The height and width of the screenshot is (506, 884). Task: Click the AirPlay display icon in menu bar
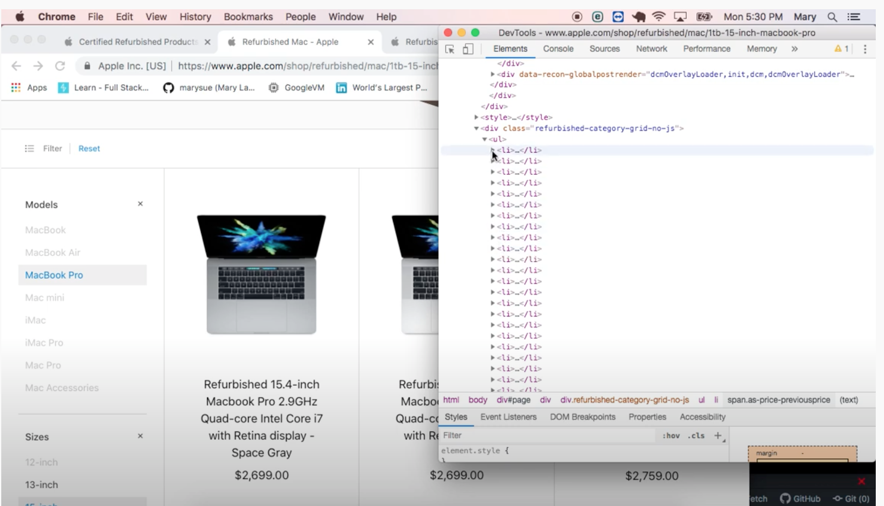click(x=680, y=16)
